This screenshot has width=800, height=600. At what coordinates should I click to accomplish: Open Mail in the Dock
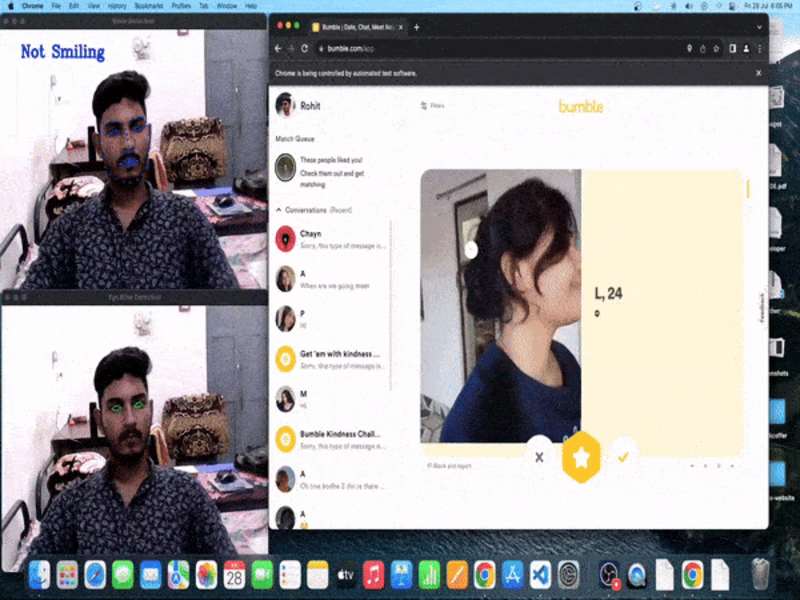pos(151,574)
